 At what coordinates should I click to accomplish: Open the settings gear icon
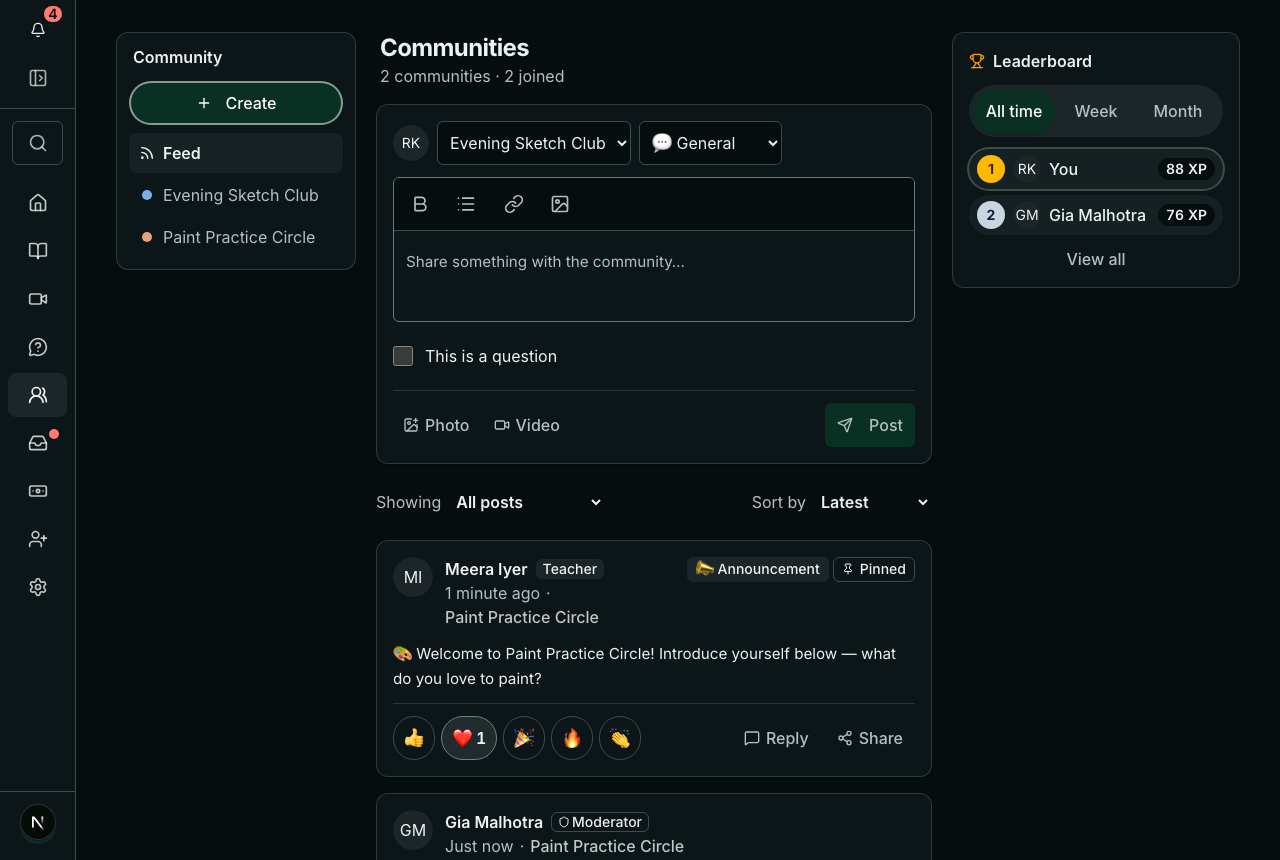tap(38, 587)
